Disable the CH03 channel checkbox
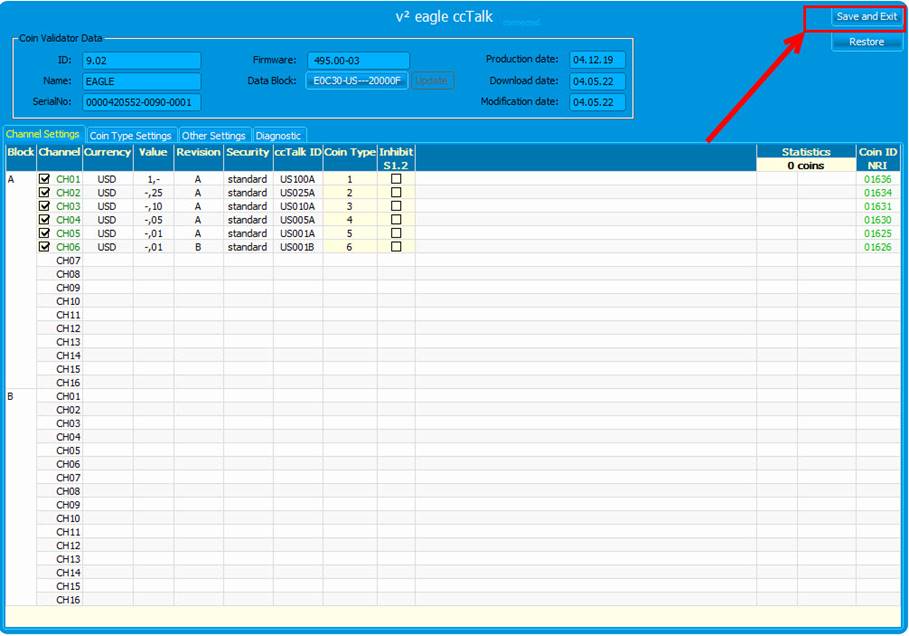This screenshot has width=909, height=636. [x=44, y=206]
